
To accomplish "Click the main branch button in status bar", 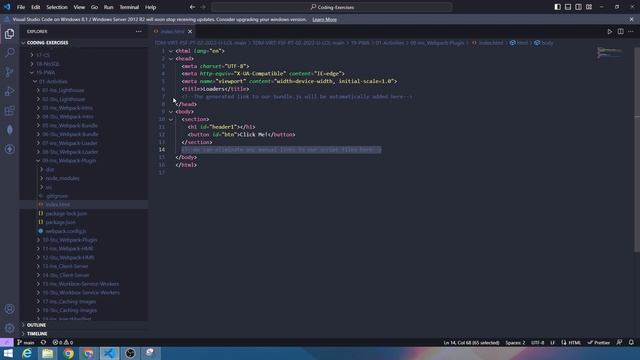I will [x=26, y=342].
